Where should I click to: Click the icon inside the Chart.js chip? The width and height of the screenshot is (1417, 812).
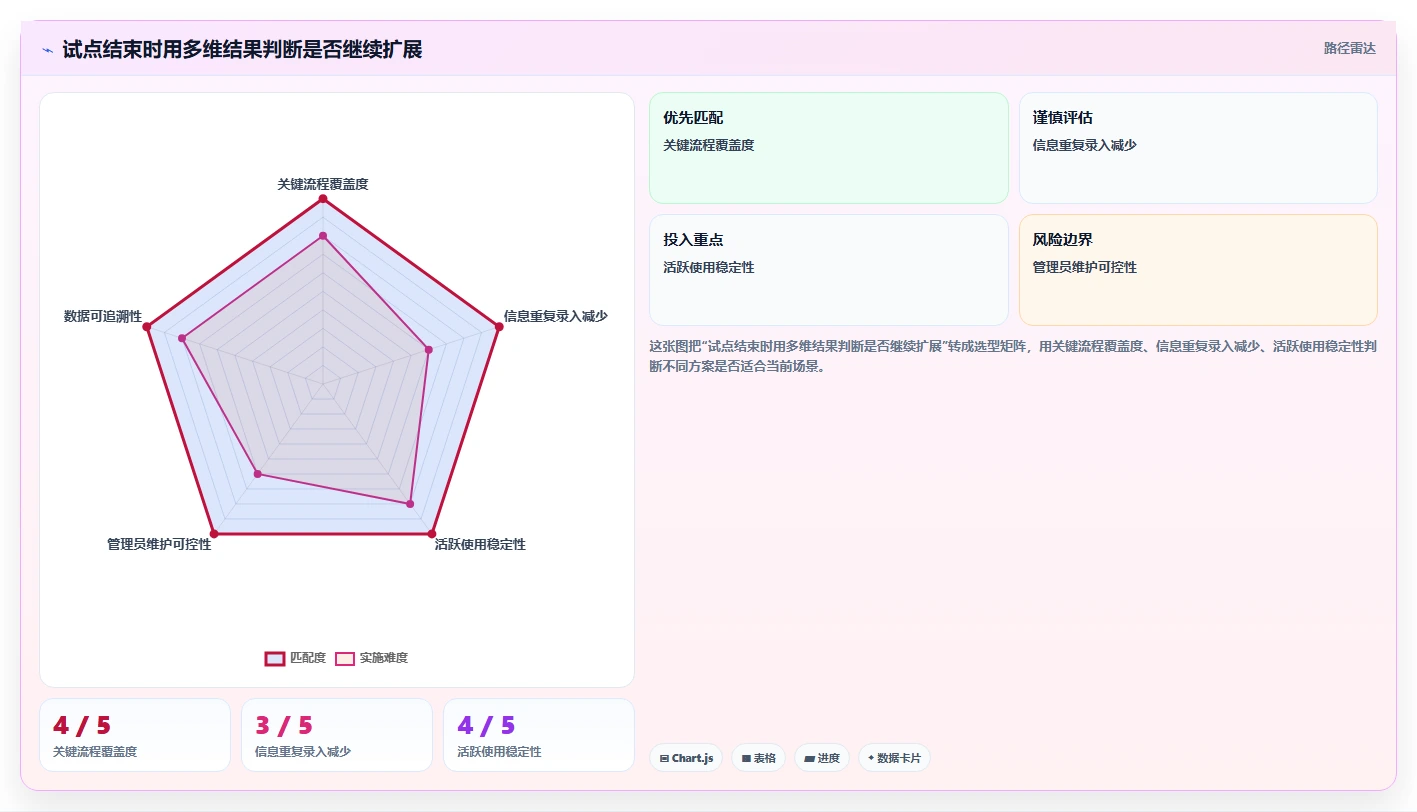[664, 759]
